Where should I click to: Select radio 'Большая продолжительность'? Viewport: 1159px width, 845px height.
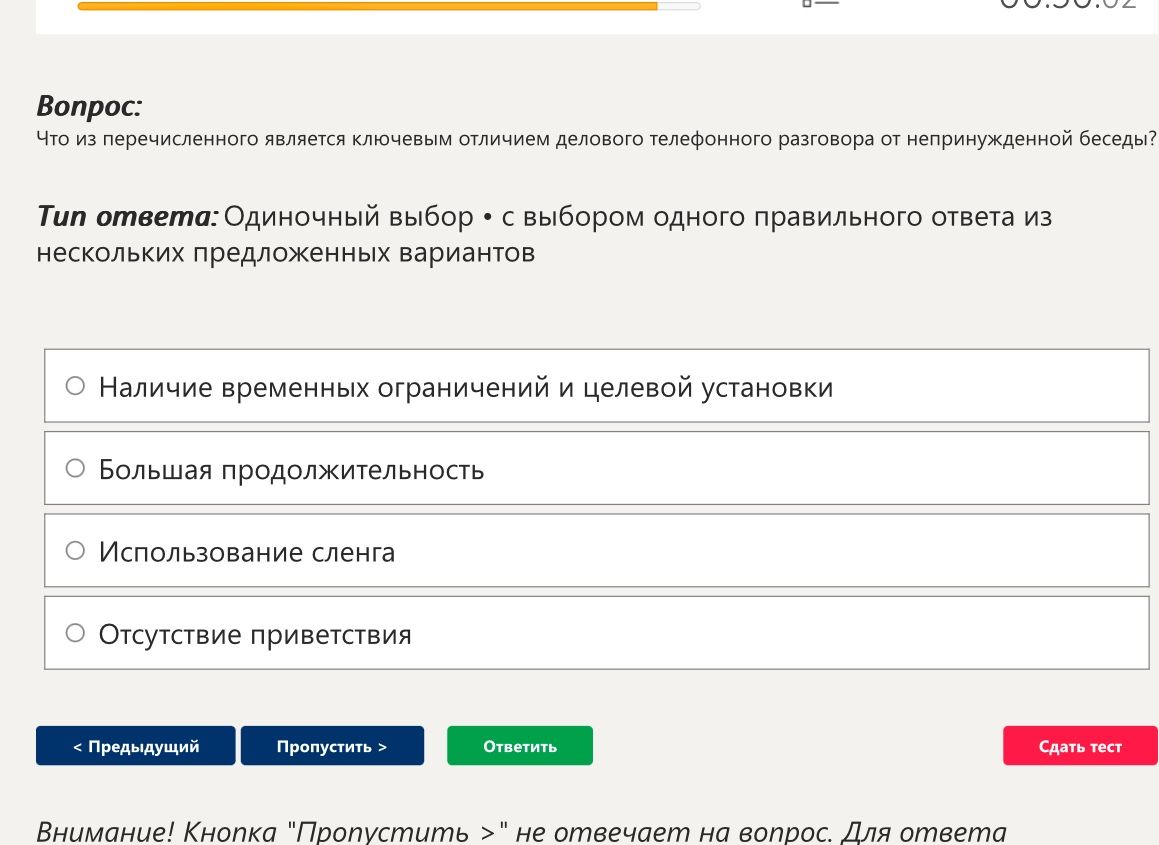pos(75,468)
